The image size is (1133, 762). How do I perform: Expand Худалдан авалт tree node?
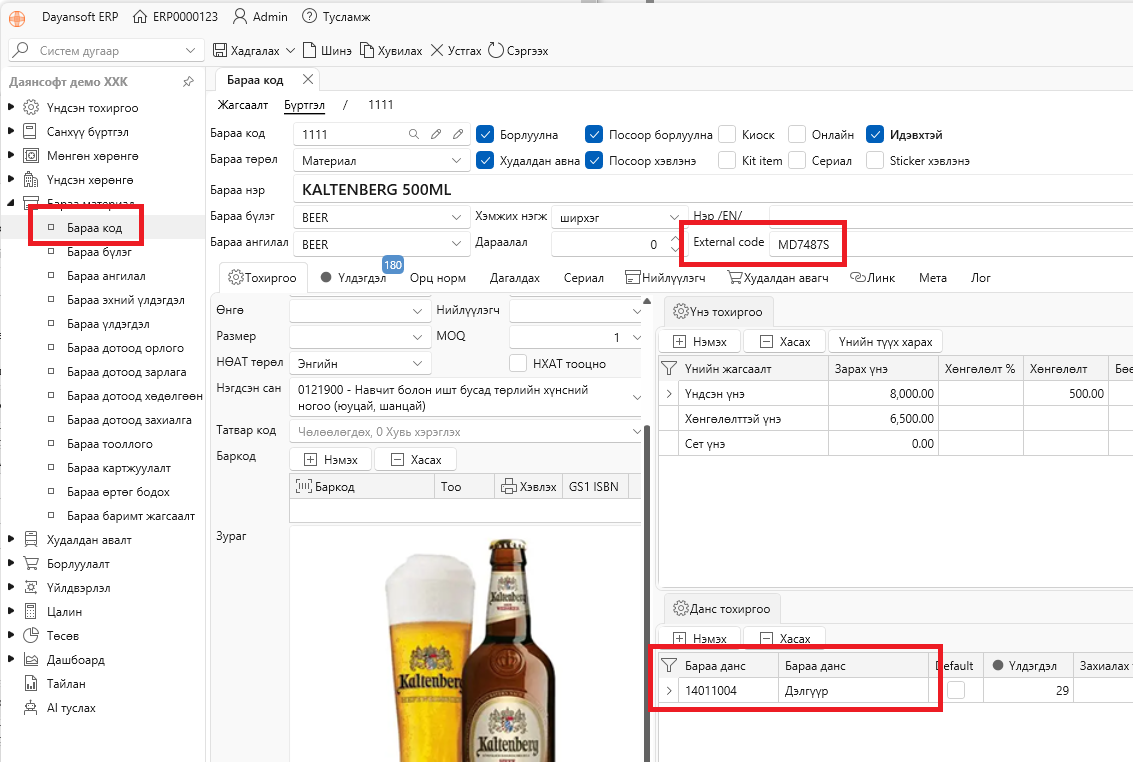(11, 539)
